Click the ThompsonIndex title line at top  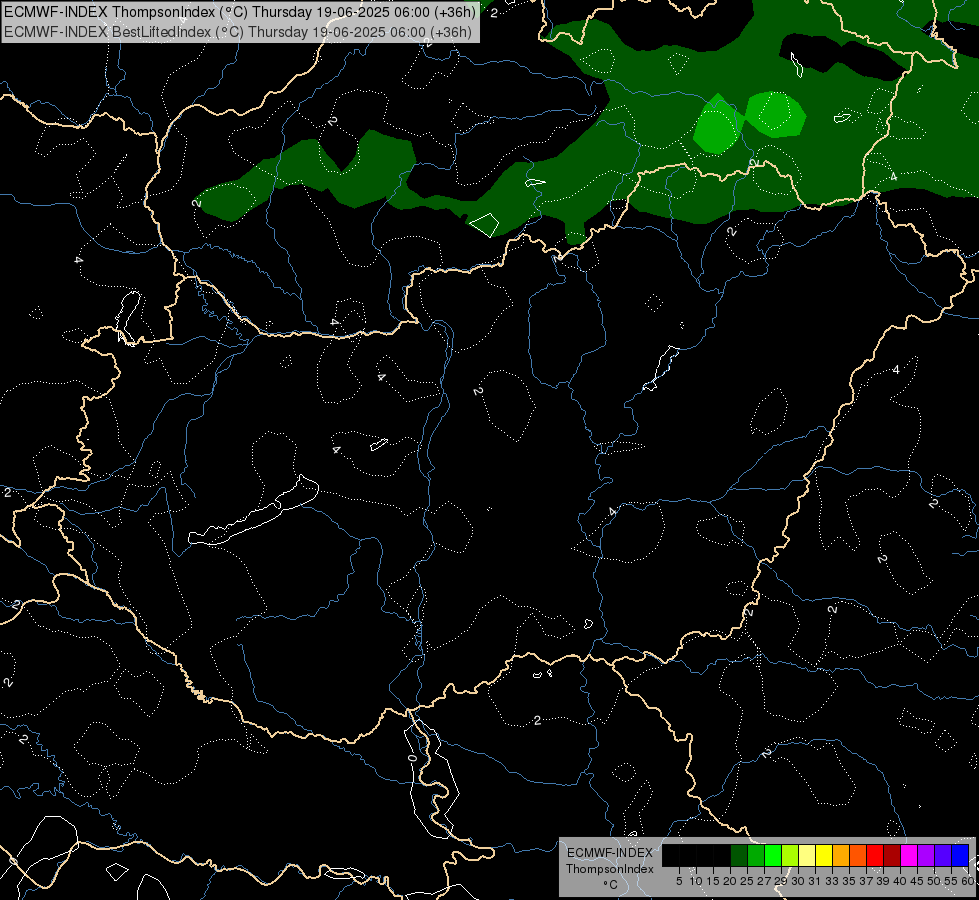click(240, 11)
